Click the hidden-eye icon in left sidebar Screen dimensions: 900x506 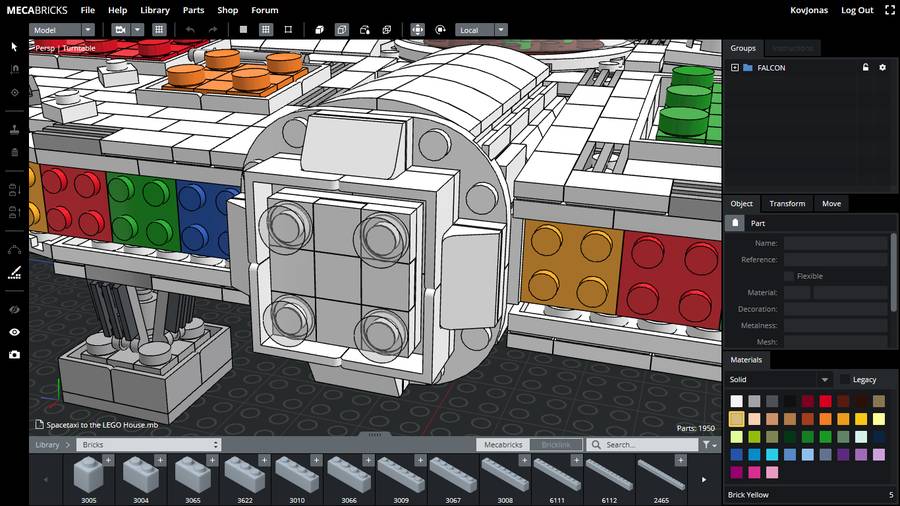click(x=14, y=309)
